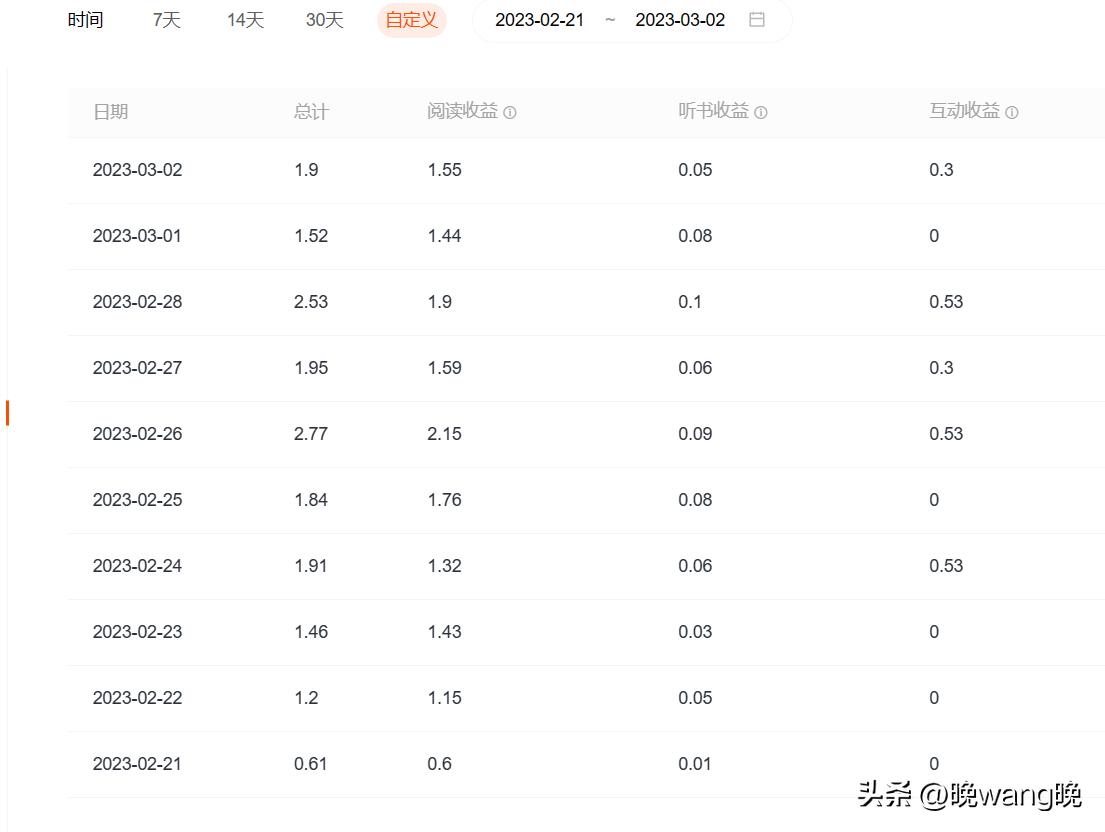Click info icon next to 听书收益

[761, 113]
